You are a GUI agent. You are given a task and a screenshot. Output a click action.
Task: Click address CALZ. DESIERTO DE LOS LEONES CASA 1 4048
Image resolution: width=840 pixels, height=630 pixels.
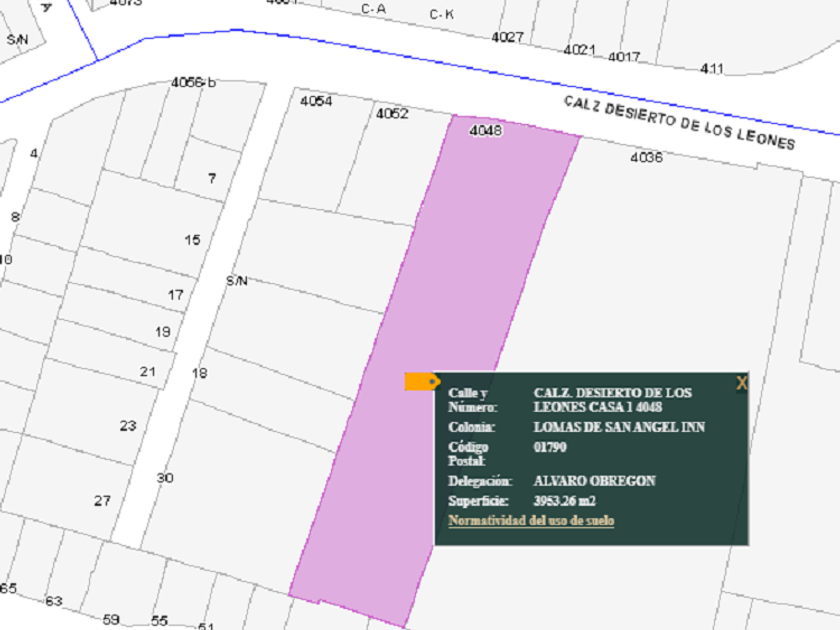(612, 400)
